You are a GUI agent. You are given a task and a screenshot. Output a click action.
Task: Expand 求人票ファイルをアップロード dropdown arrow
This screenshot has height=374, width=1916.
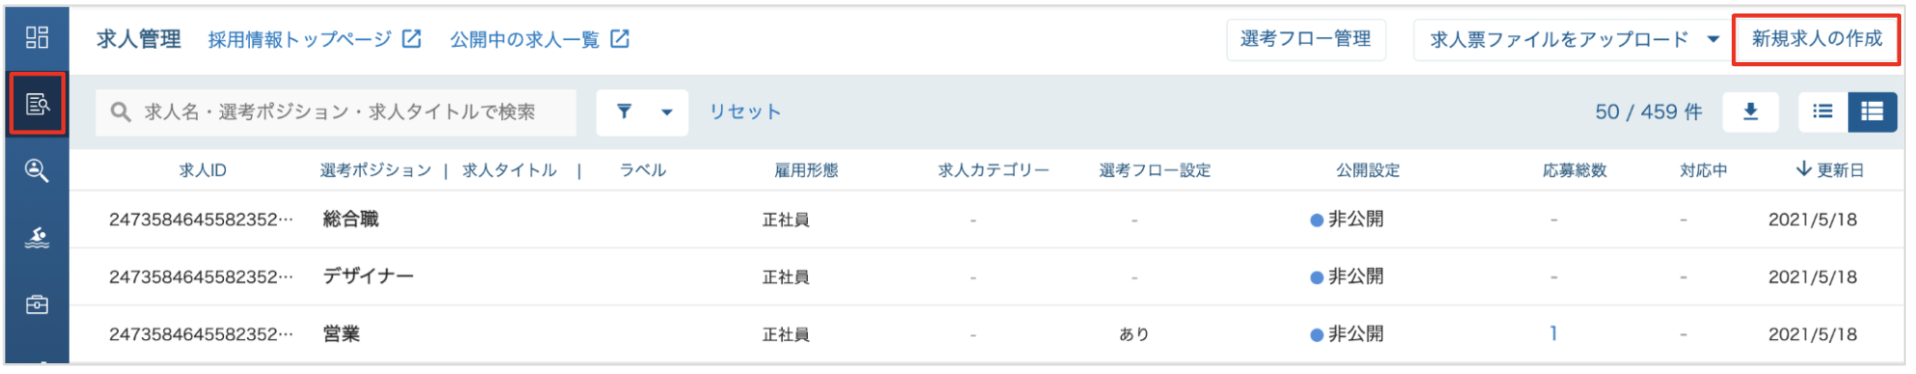pyautogui.click(x=1713, y=39)
